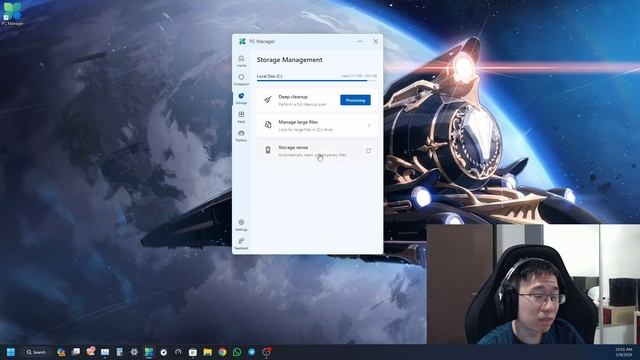
Task: Open the Toolbox section in sidebar
Action: 241,136
